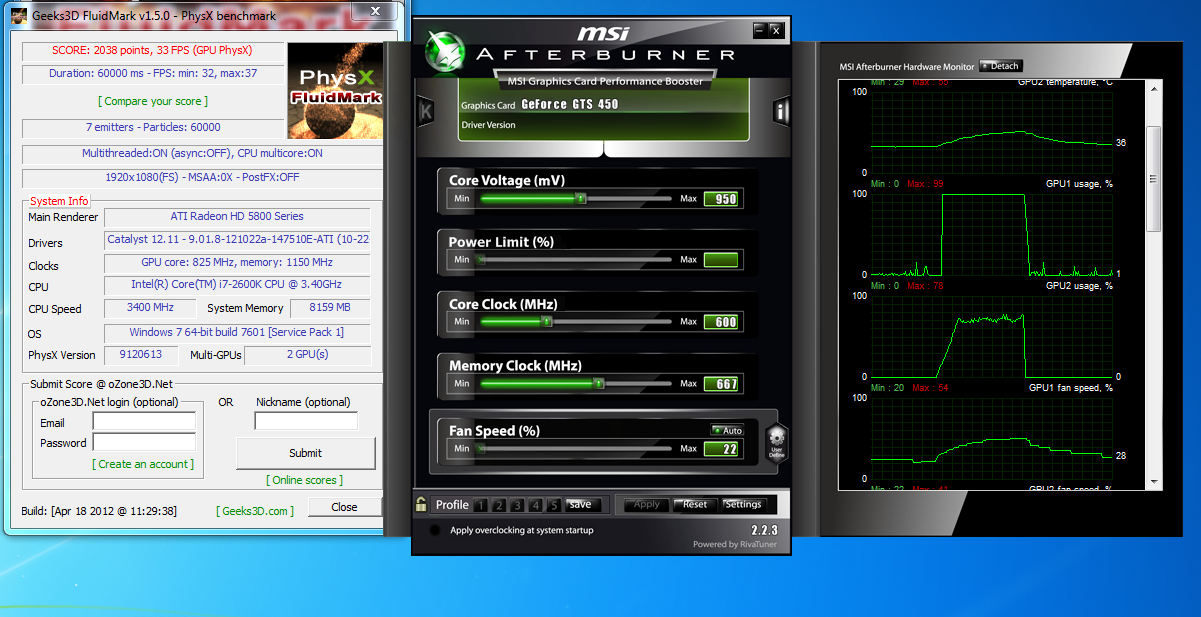
Task: Click the oZone3D Email input field
Action: click(144, 422)
